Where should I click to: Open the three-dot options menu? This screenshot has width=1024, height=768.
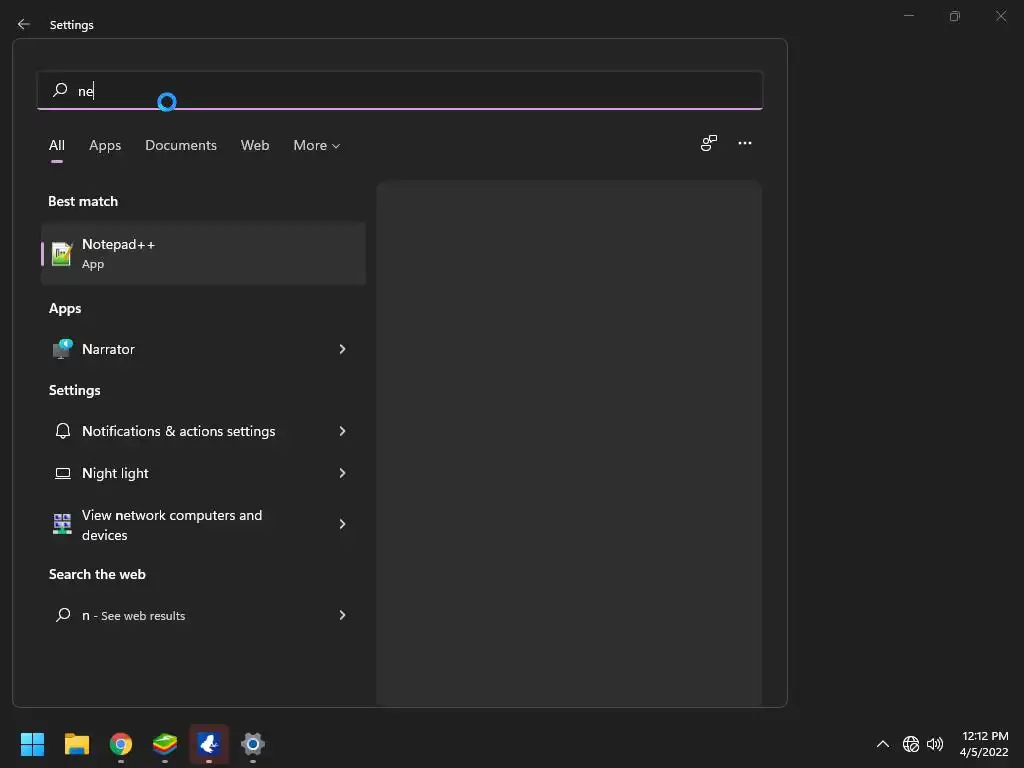click(744, 143)
